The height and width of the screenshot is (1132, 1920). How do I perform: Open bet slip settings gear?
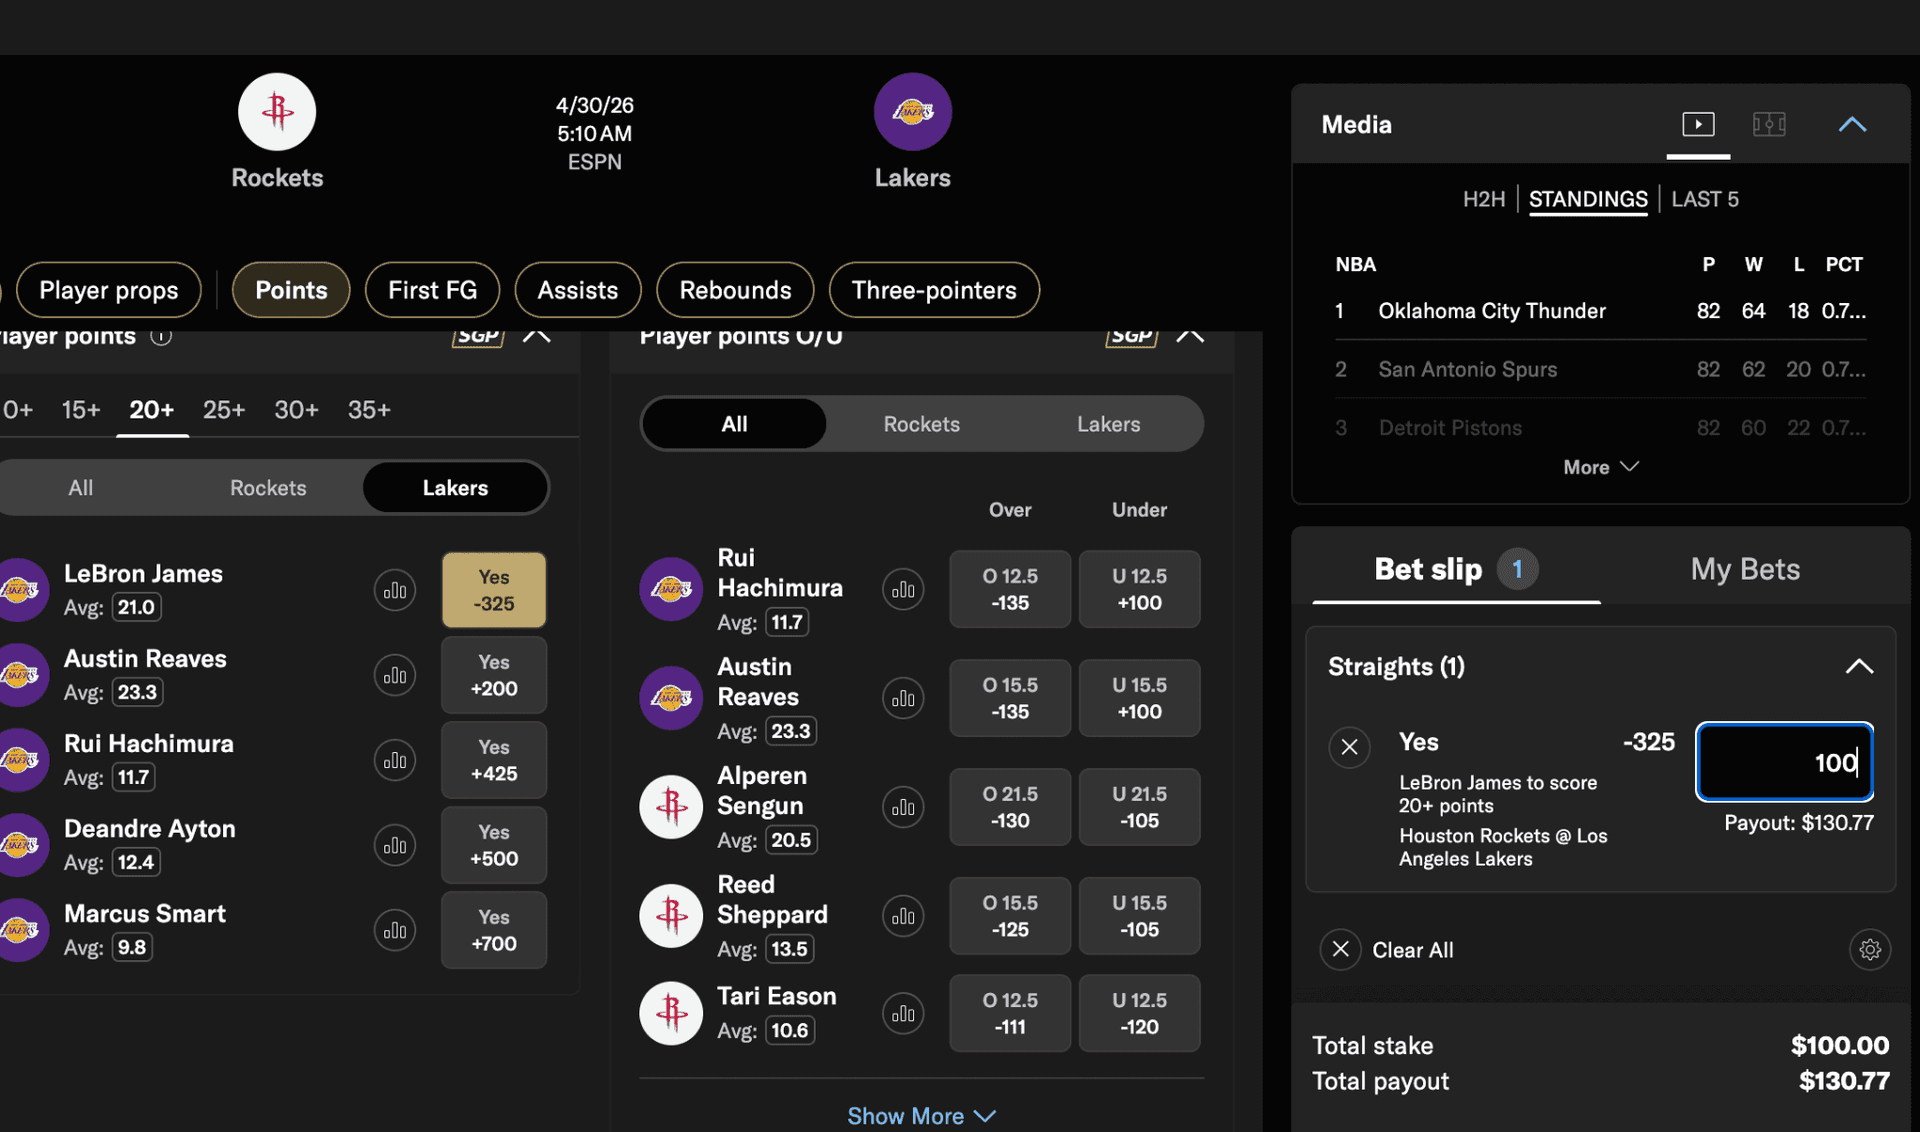pos(1870,949)
